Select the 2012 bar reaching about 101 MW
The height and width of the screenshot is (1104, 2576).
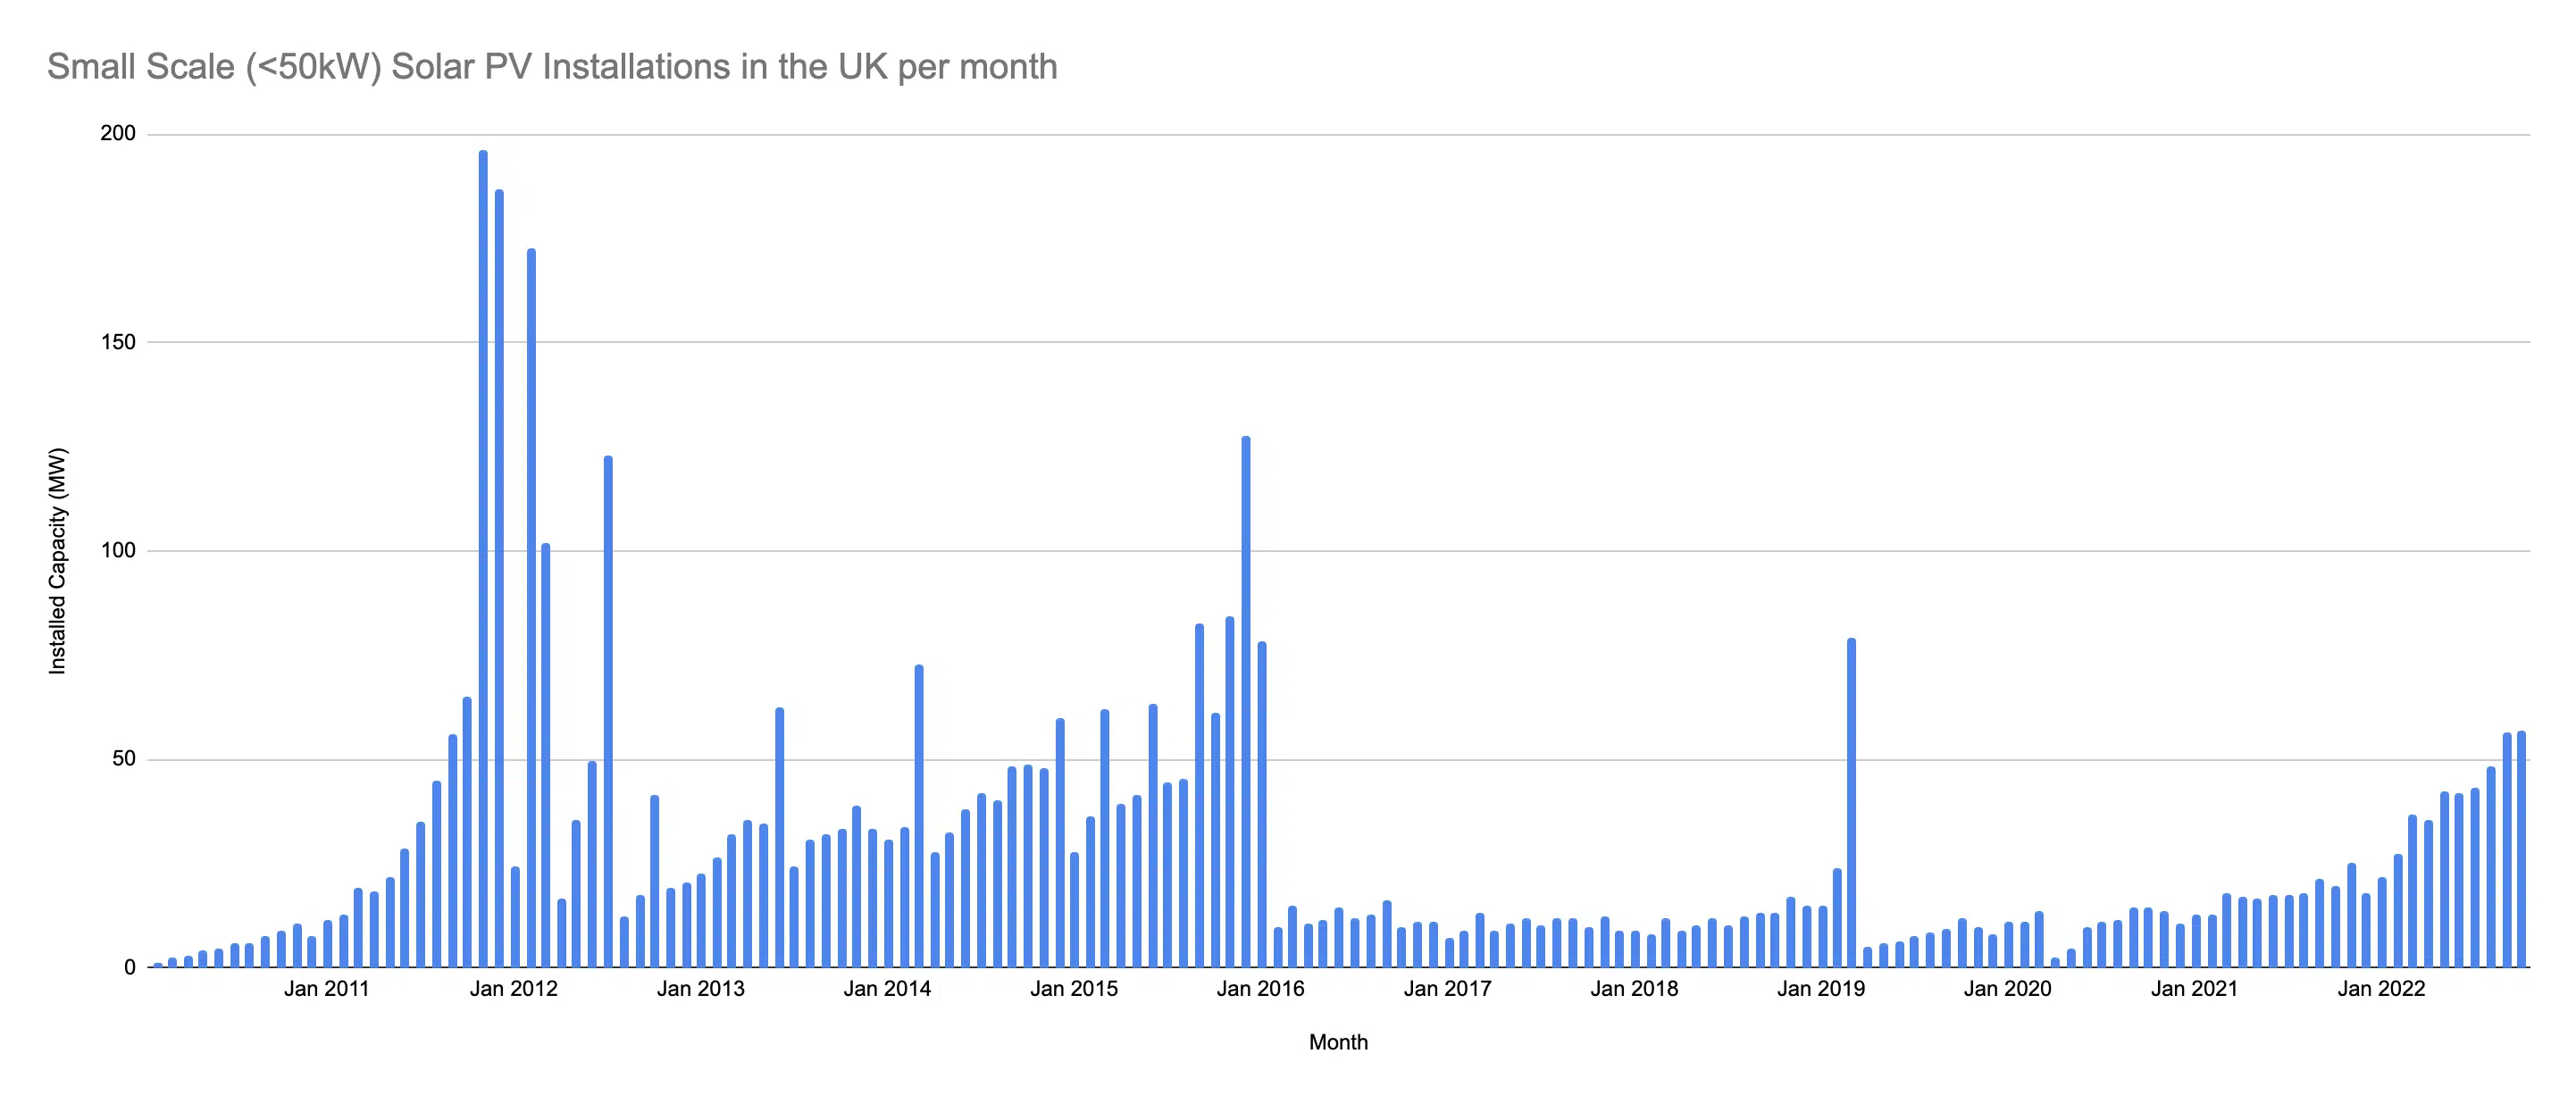point(546,756)
